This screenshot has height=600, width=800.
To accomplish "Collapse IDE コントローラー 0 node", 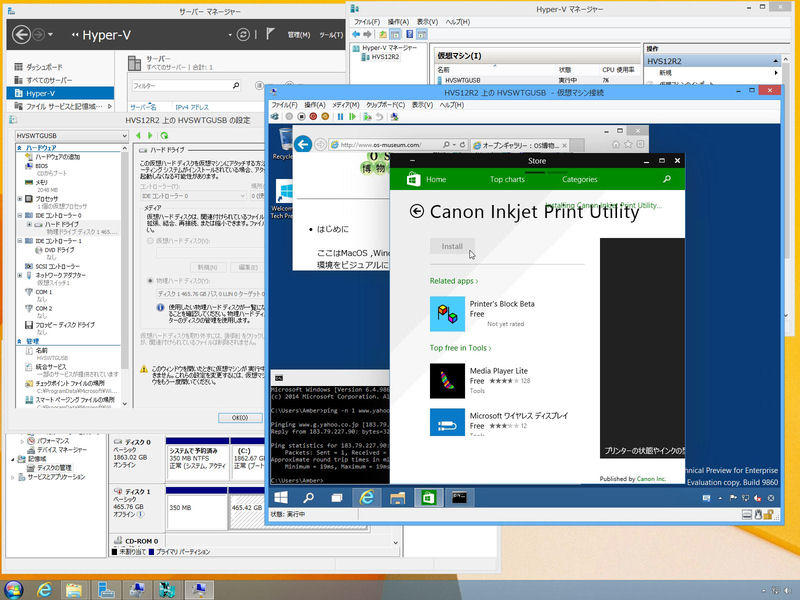I will tap(20, 215).
